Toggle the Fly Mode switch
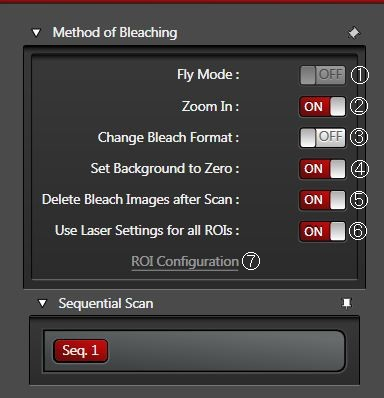Screen dimensions: 384x398 tap(322, 75)
